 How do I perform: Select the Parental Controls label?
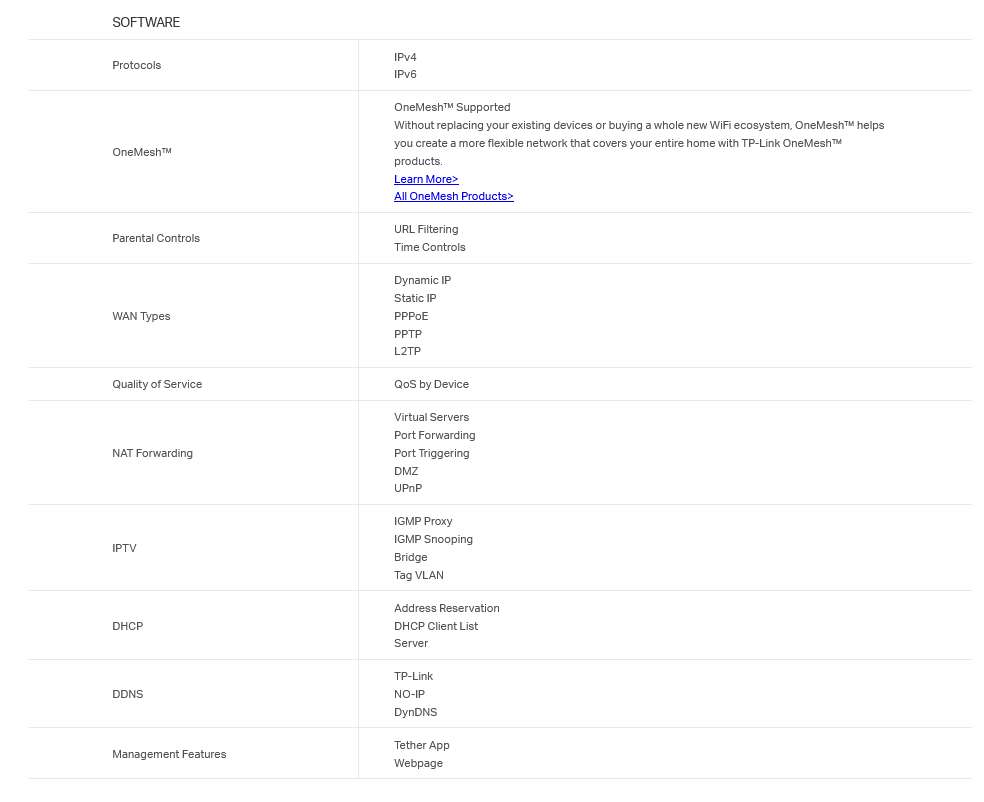tap(156, 238)
